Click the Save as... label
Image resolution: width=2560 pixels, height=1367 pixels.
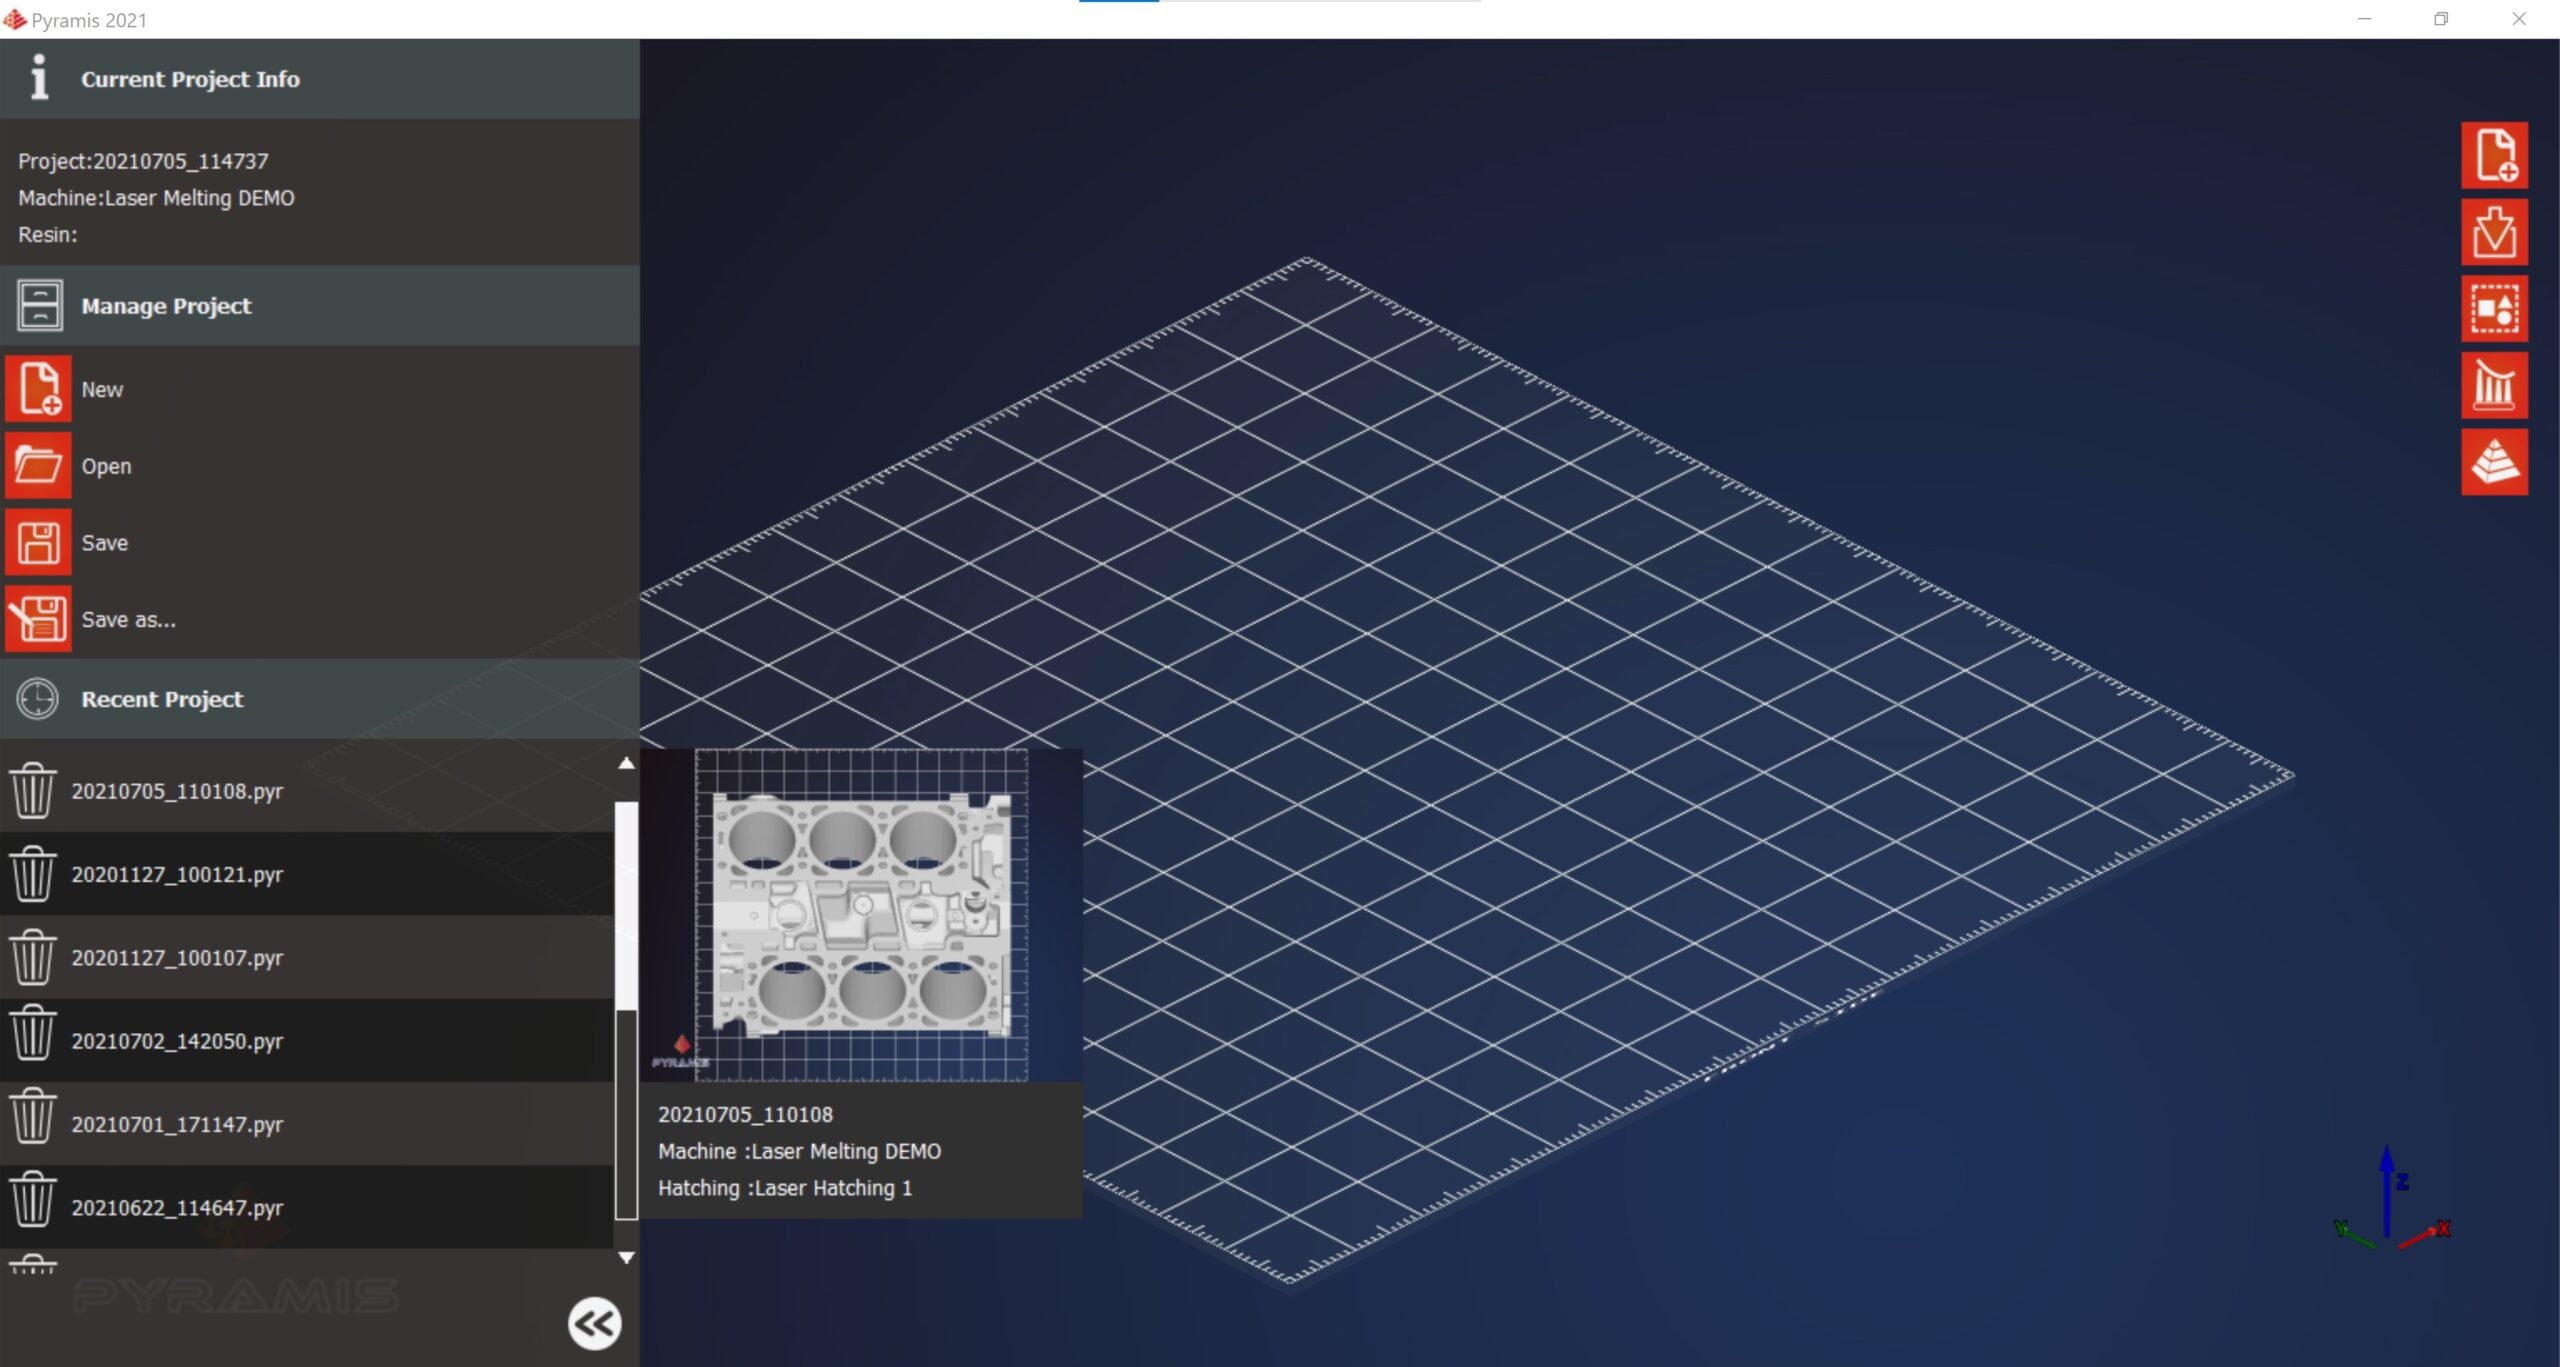coord(128,620)
